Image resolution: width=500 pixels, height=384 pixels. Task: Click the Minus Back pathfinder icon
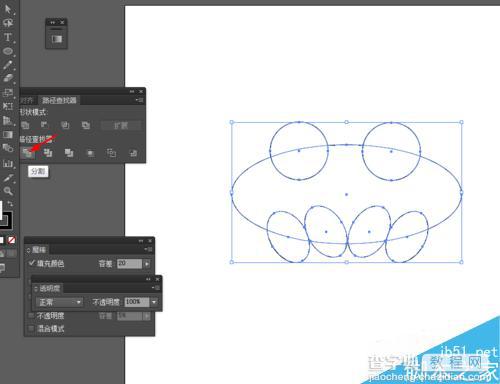[133, 153]
